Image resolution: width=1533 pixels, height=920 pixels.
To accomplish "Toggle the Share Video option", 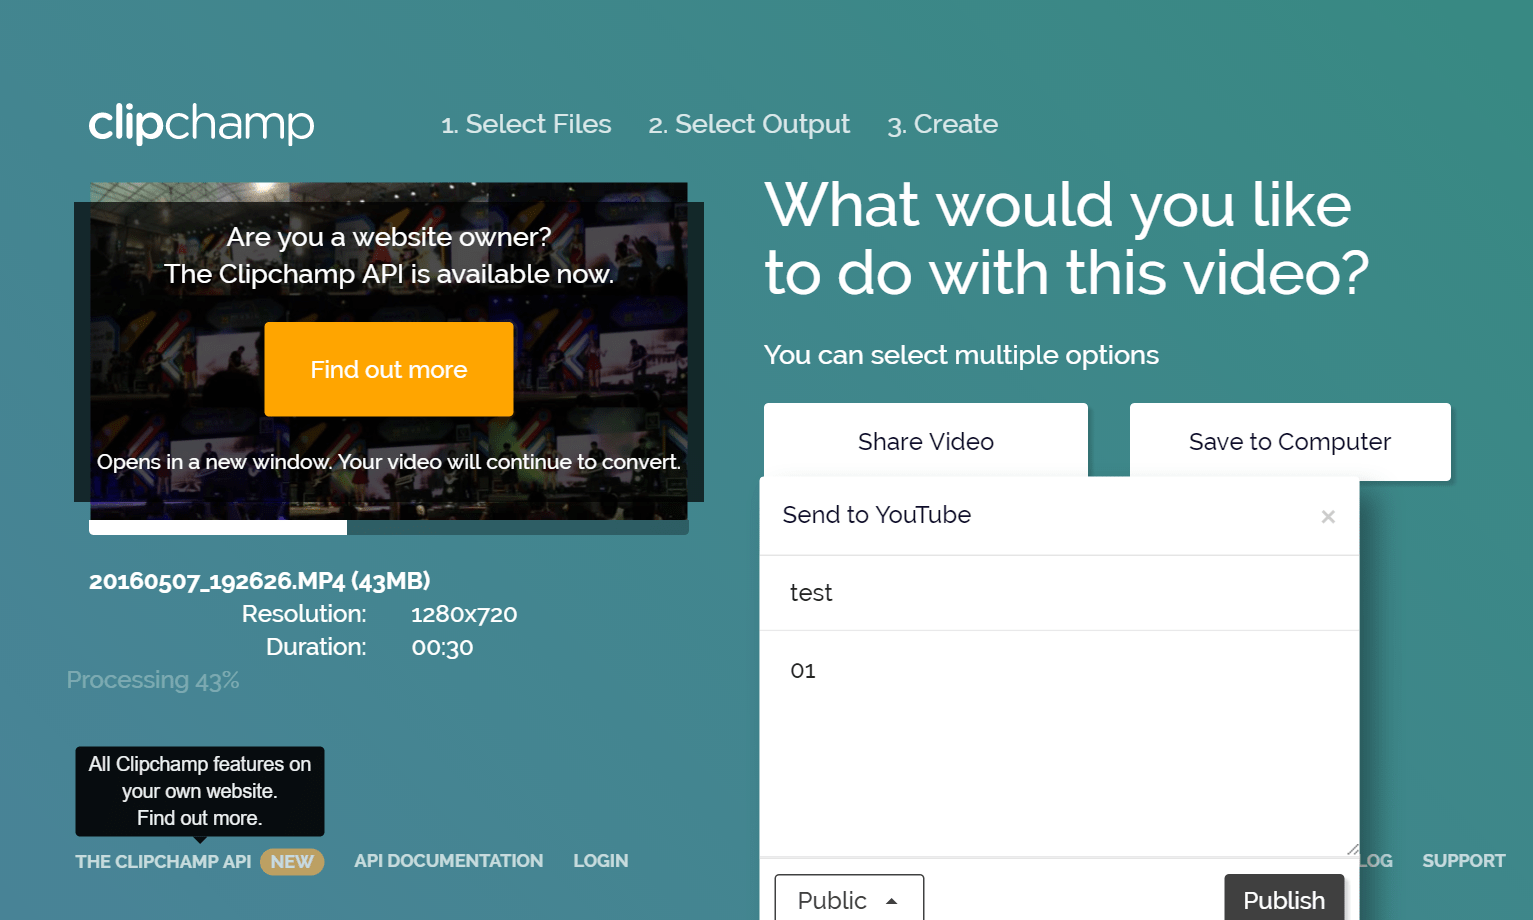I will [925, 441].
